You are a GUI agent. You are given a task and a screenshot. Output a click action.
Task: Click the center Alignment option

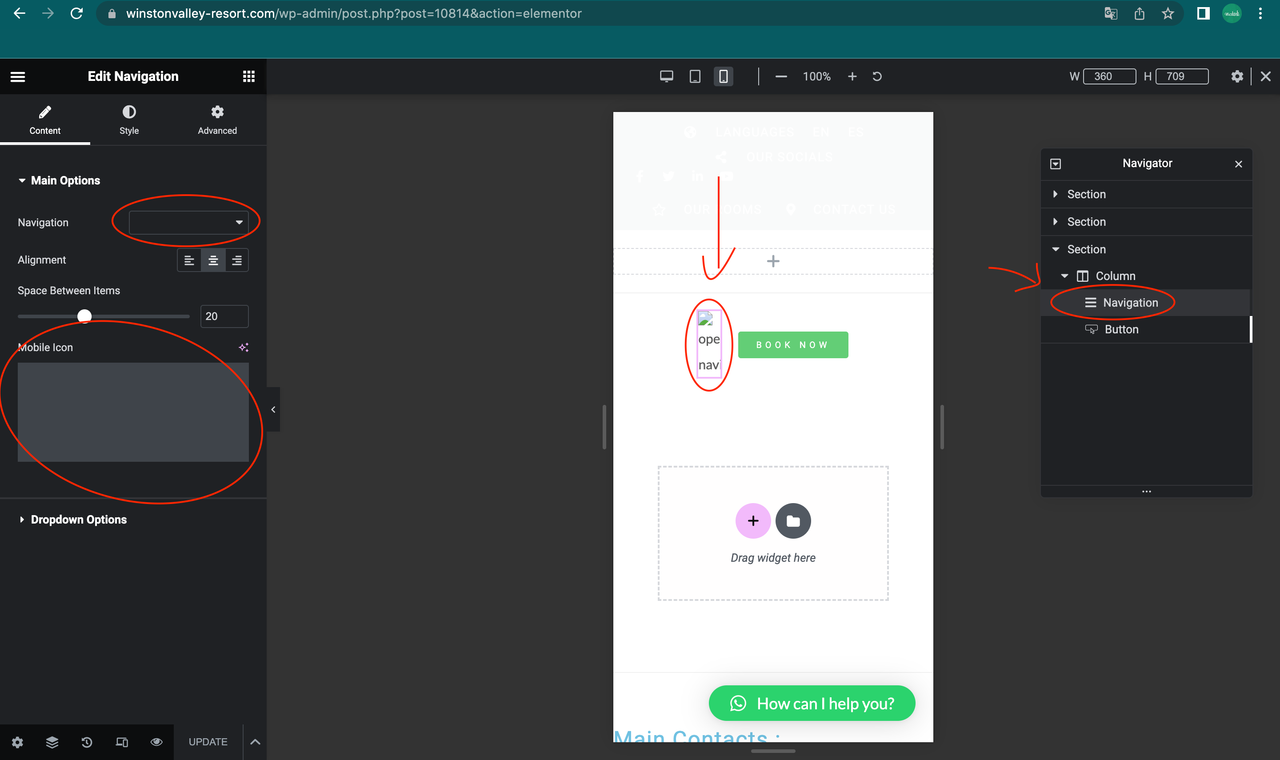tap(213, 259)
